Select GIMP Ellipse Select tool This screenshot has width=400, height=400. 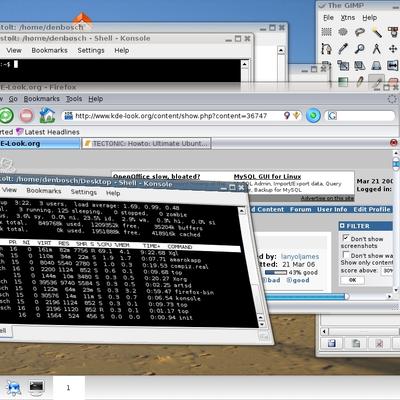[343, 32]
